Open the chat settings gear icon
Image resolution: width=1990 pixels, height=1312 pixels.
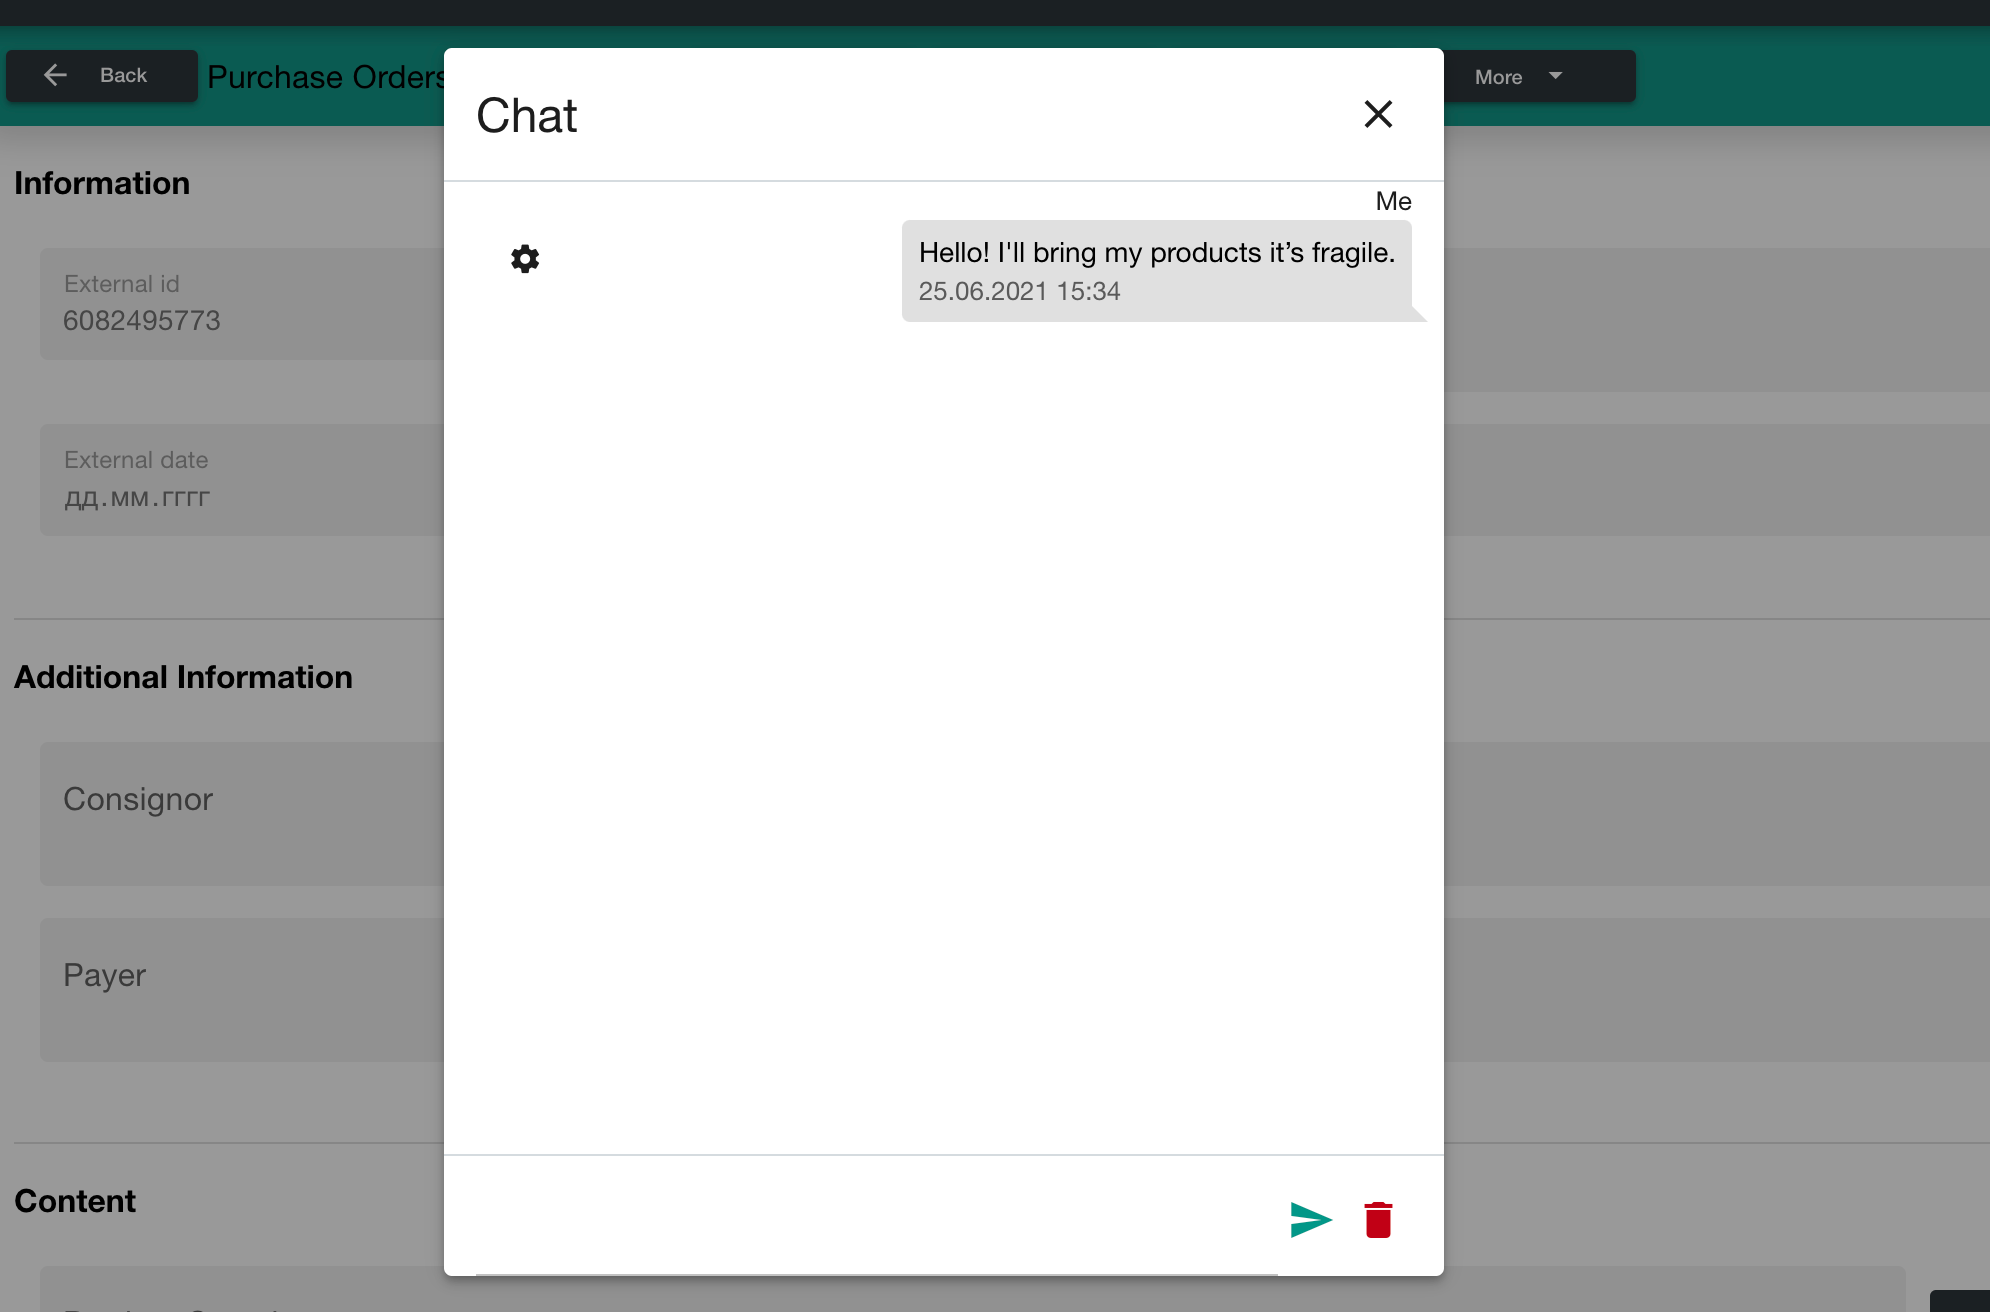click(525, 259)
